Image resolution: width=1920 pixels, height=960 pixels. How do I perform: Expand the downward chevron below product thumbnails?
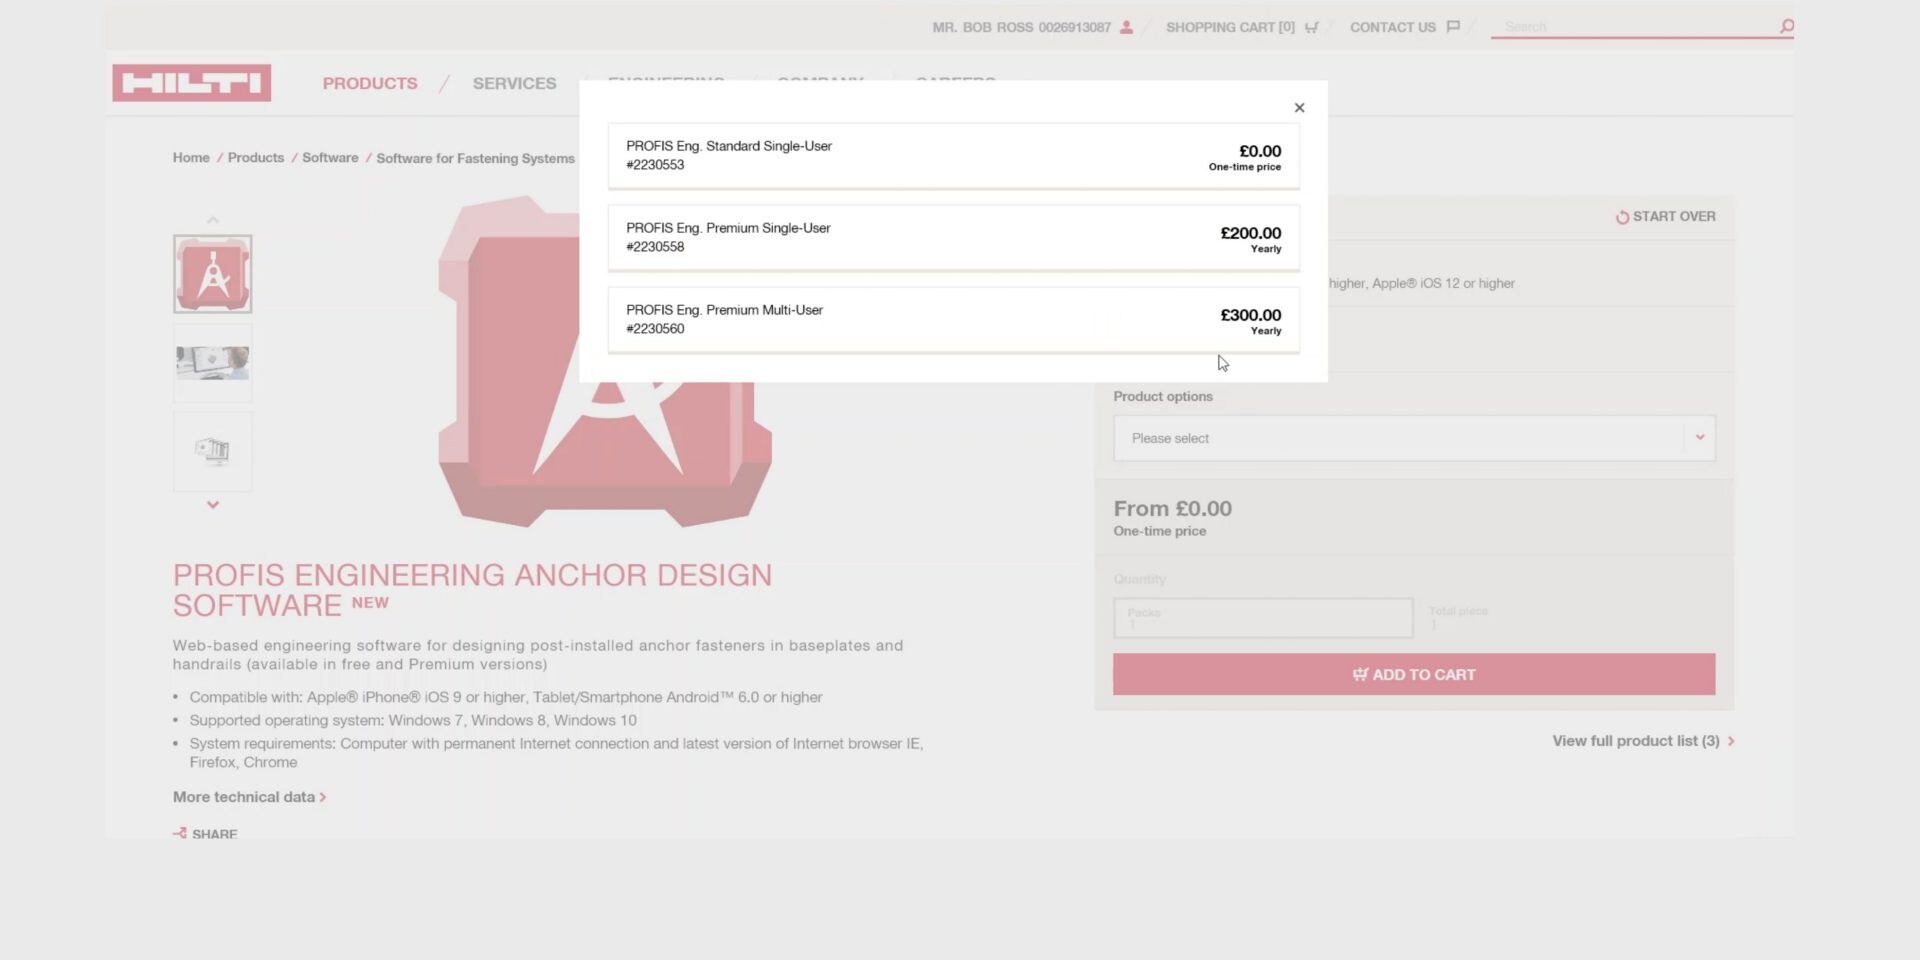pyautogui.click(x=212, y=505)
